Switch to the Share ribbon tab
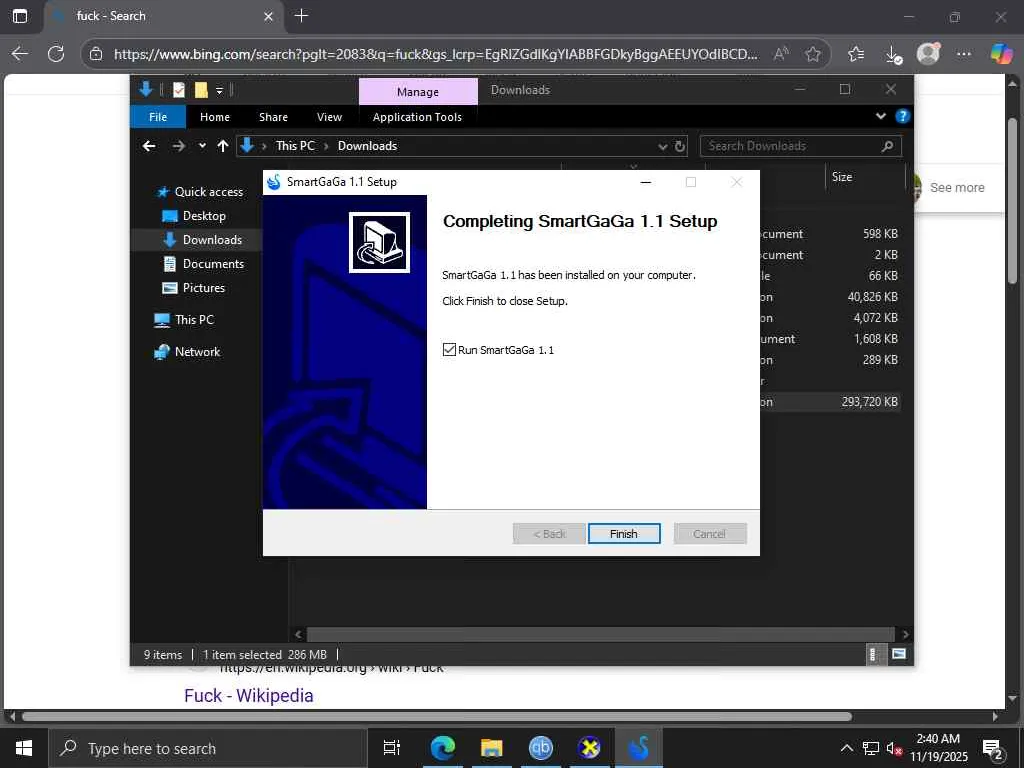The height and width of the screenshot is (768, 1024). 273,117
